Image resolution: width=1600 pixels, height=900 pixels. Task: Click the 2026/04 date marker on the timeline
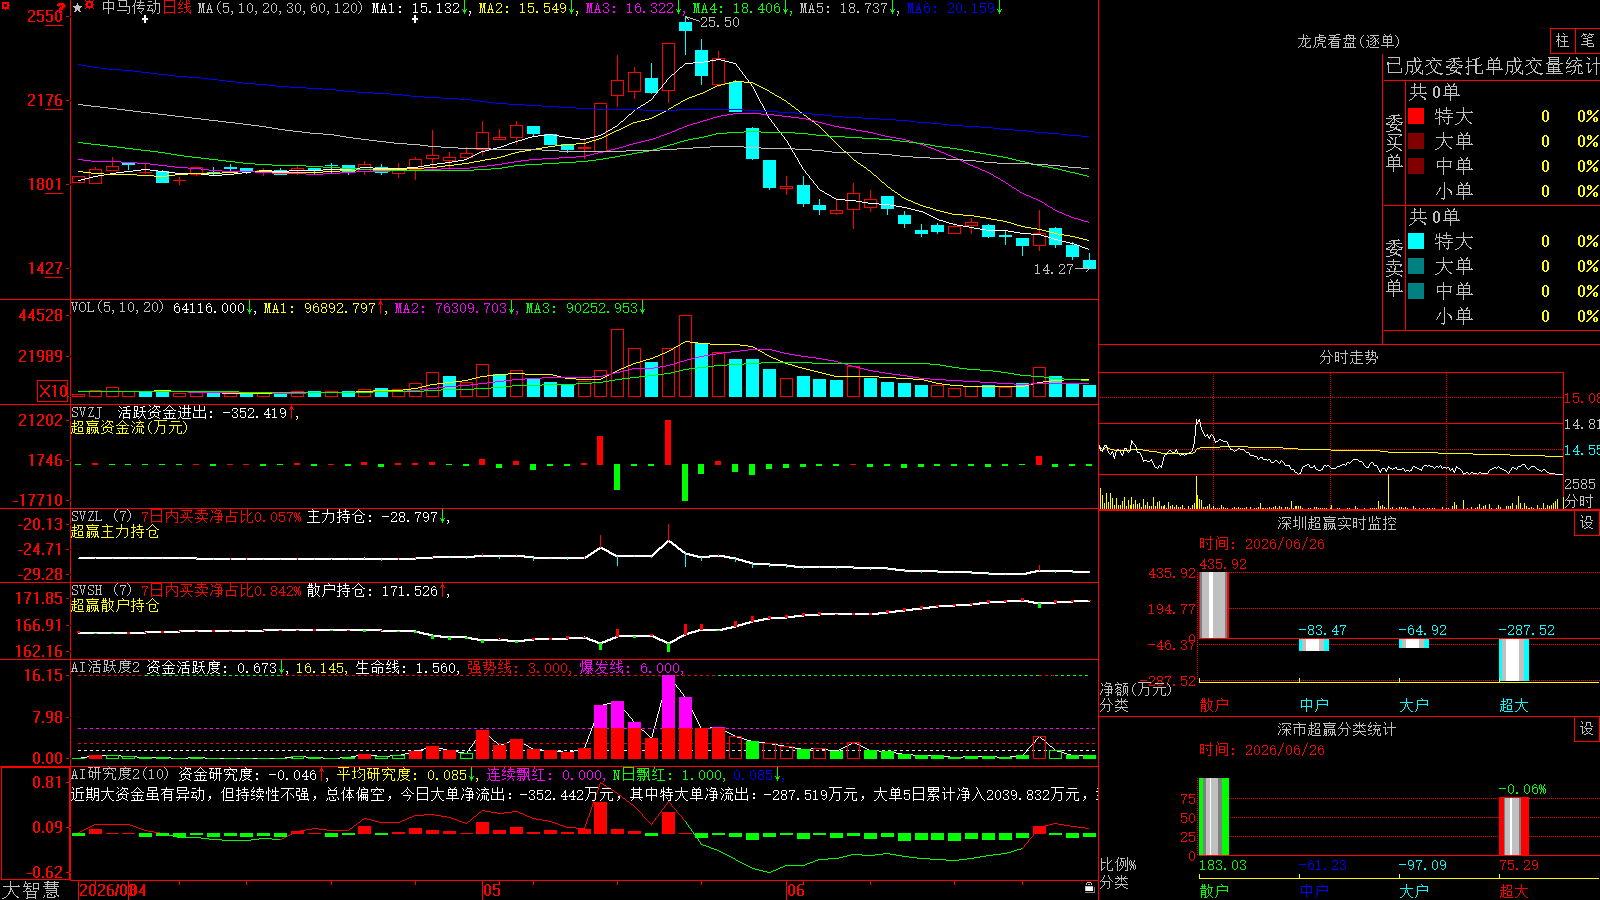tap(113, 890)
